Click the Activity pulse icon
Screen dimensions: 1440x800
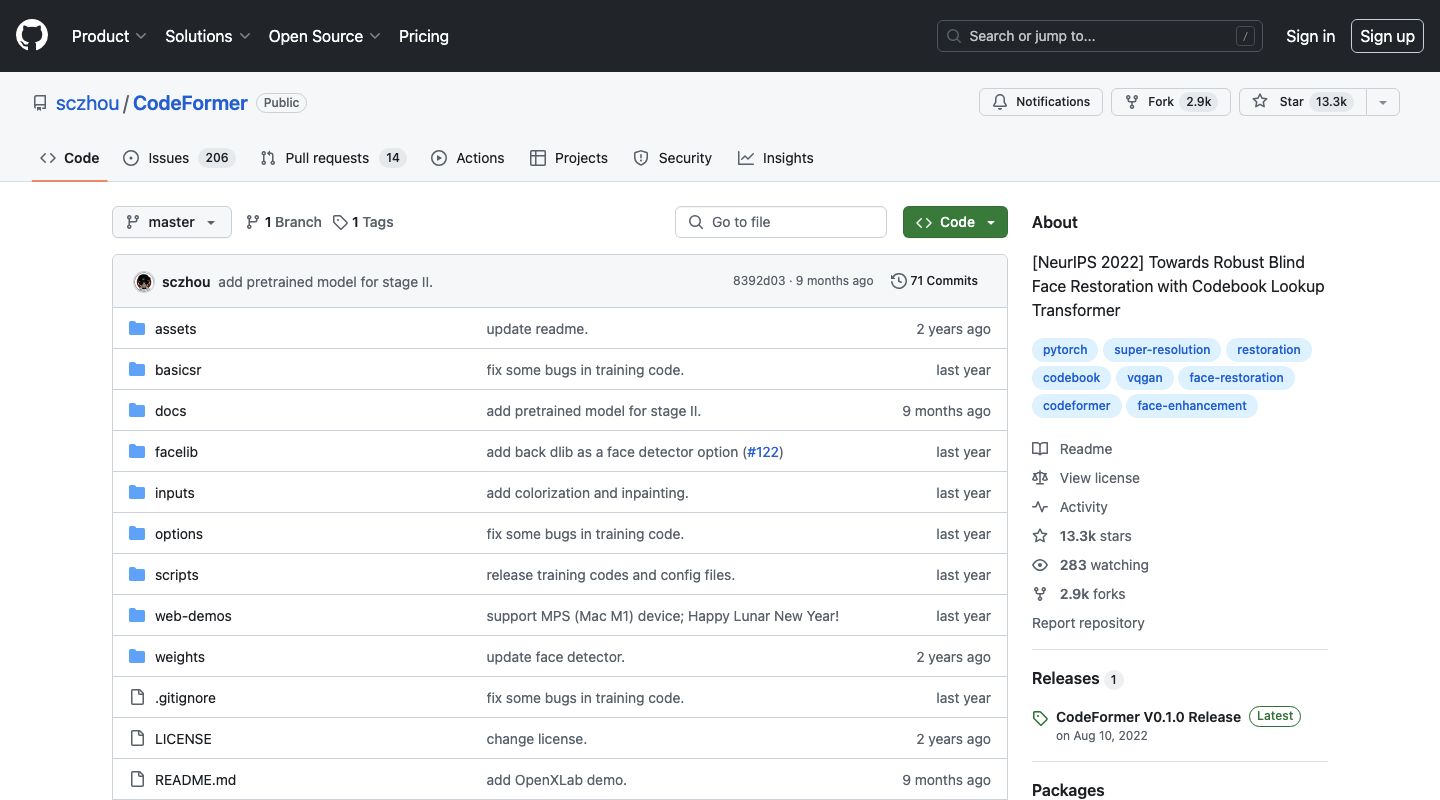tap(1040, 507)
